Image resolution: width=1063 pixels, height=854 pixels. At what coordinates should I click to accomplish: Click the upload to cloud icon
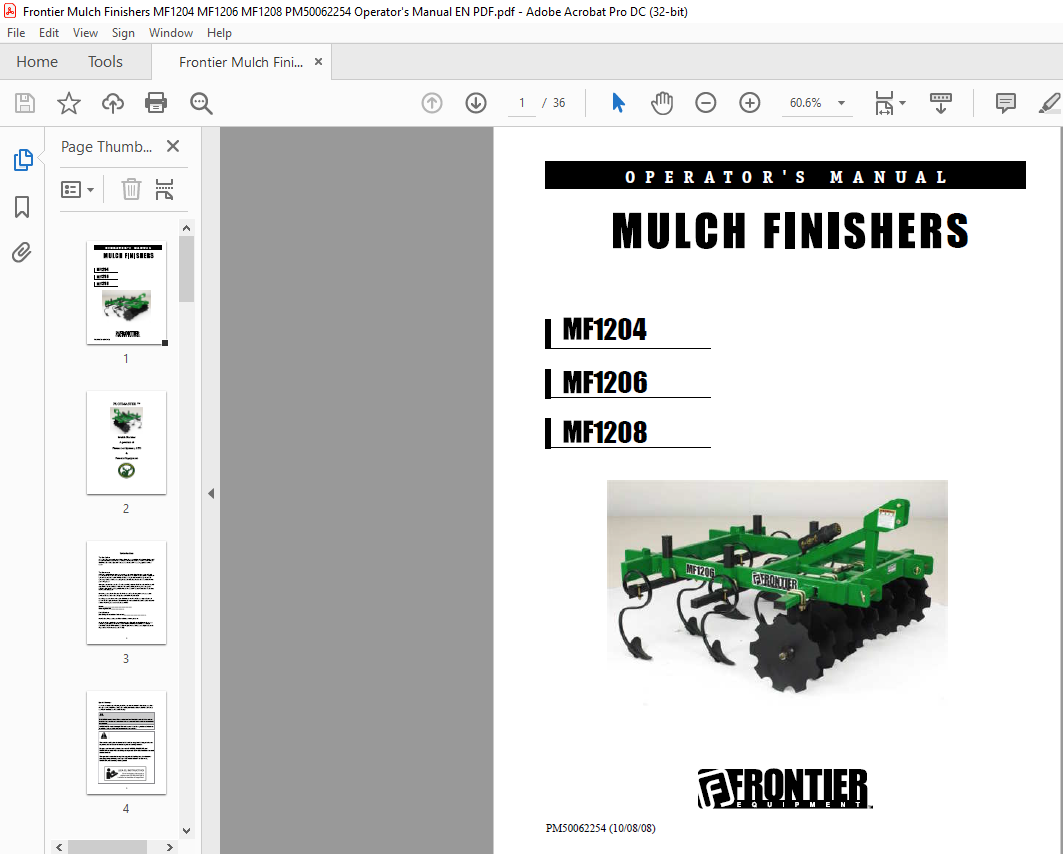point(113,103)
